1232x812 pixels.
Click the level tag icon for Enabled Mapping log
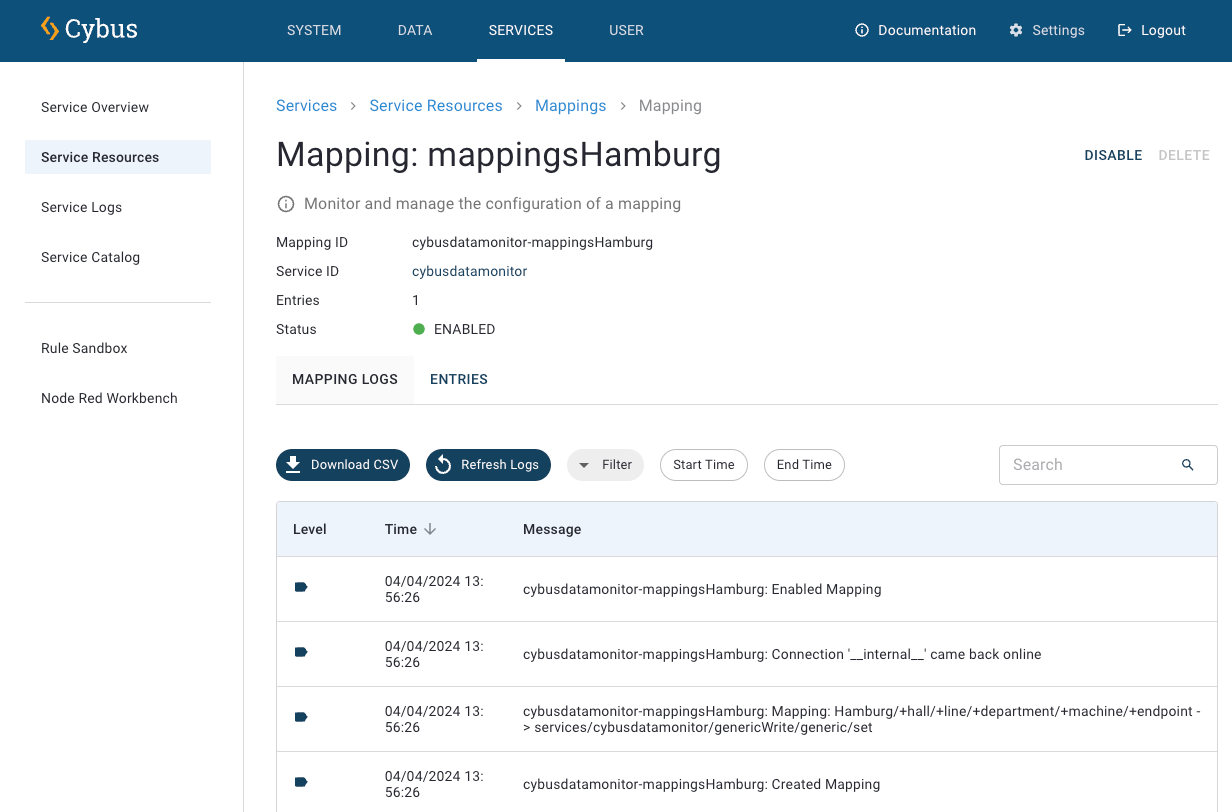click(x=301, y=587)
